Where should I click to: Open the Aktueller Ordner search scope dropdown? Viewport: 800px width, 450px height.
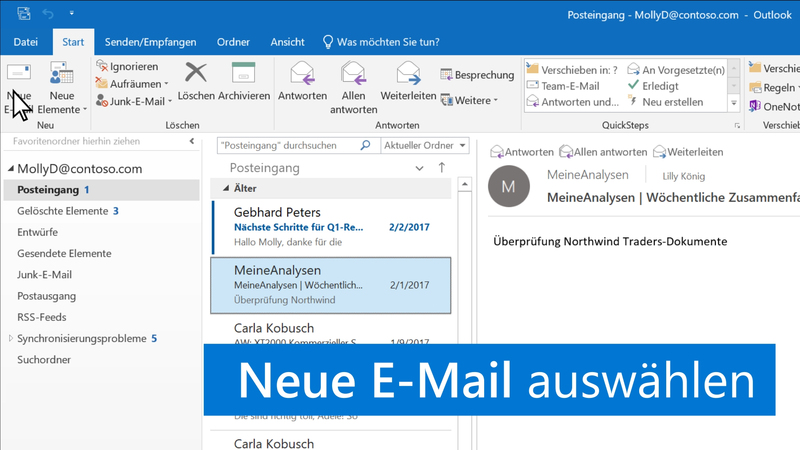click(425, 145)
